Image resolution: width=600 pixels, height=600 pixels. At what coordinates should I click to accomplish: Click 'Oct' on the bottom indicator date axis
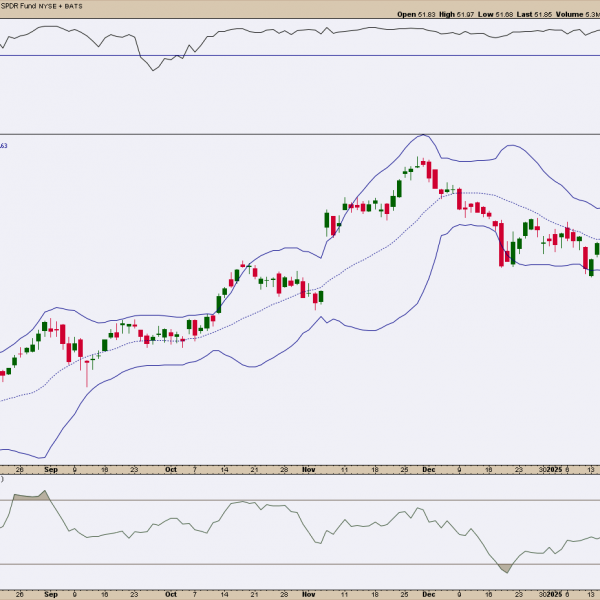(171, 594)
